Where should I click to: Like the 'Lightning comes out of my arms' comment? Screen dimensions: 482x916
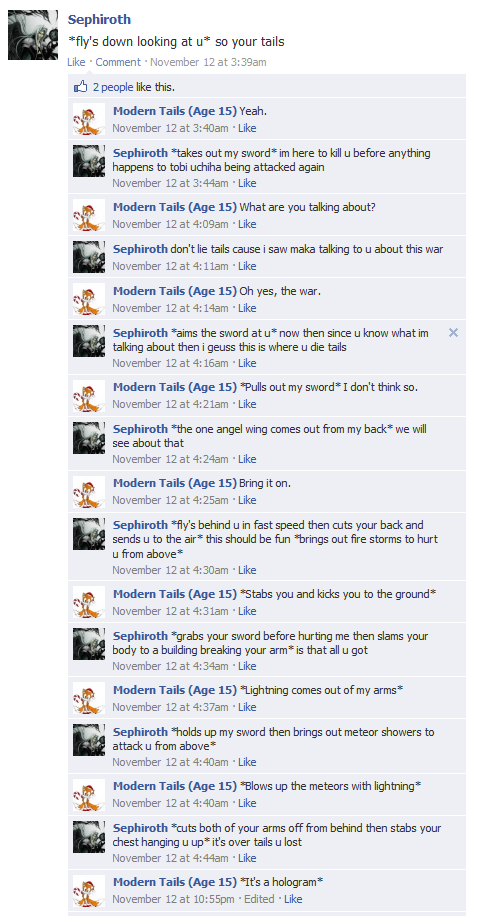[247, 707]
